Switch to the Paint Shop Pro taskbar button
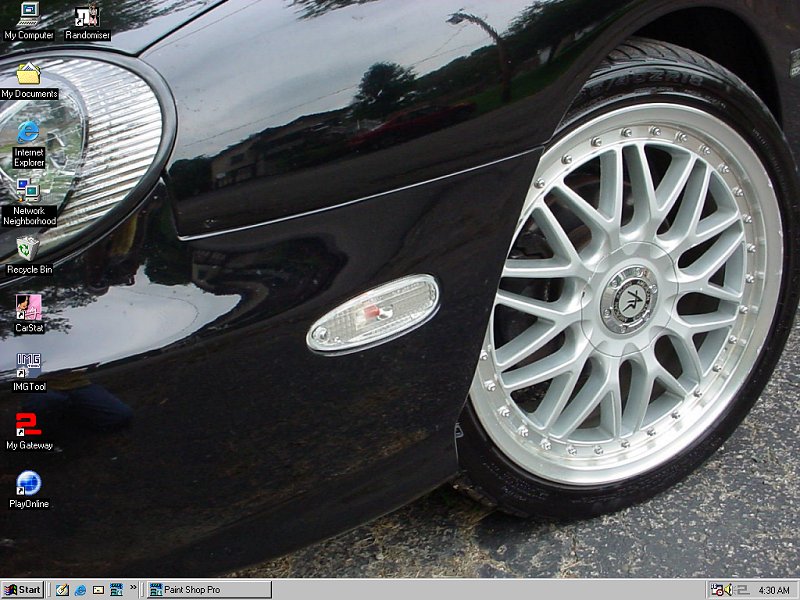The width and height of the screenshot is (800, 600). [x=209, y=590]
